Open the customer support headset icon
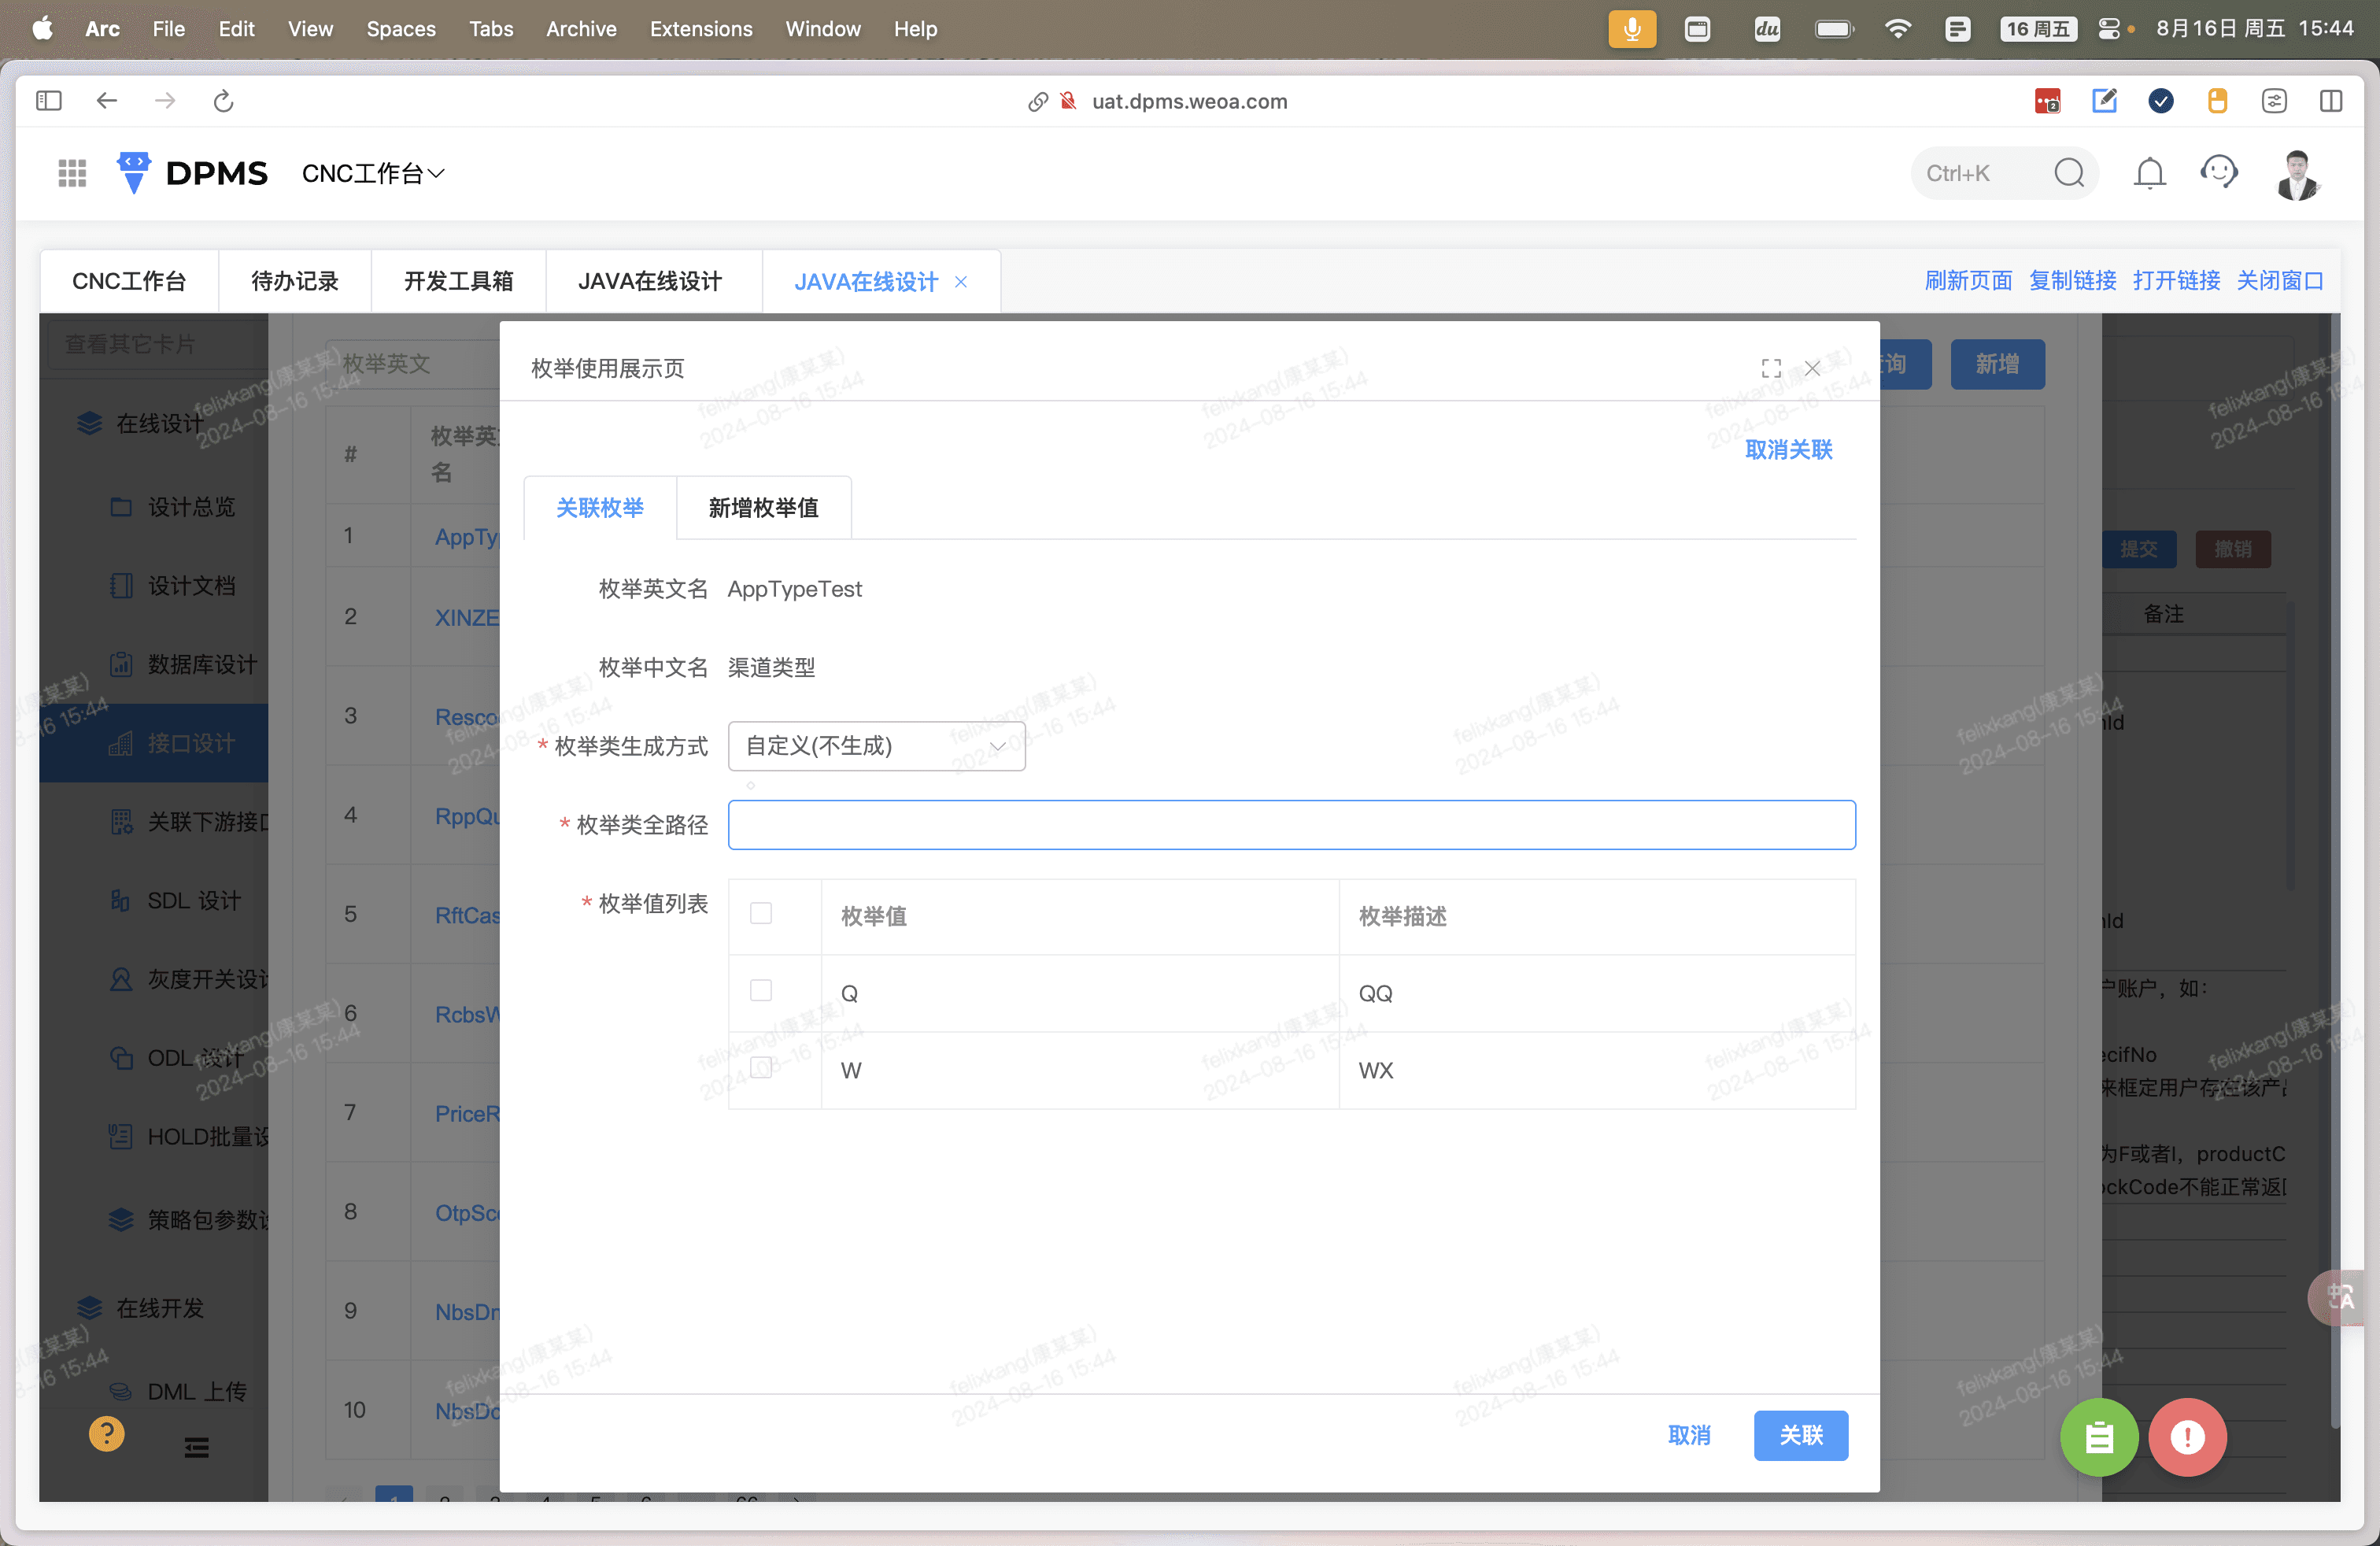The image size is (2380, 1546). [x=2219, y=172]
